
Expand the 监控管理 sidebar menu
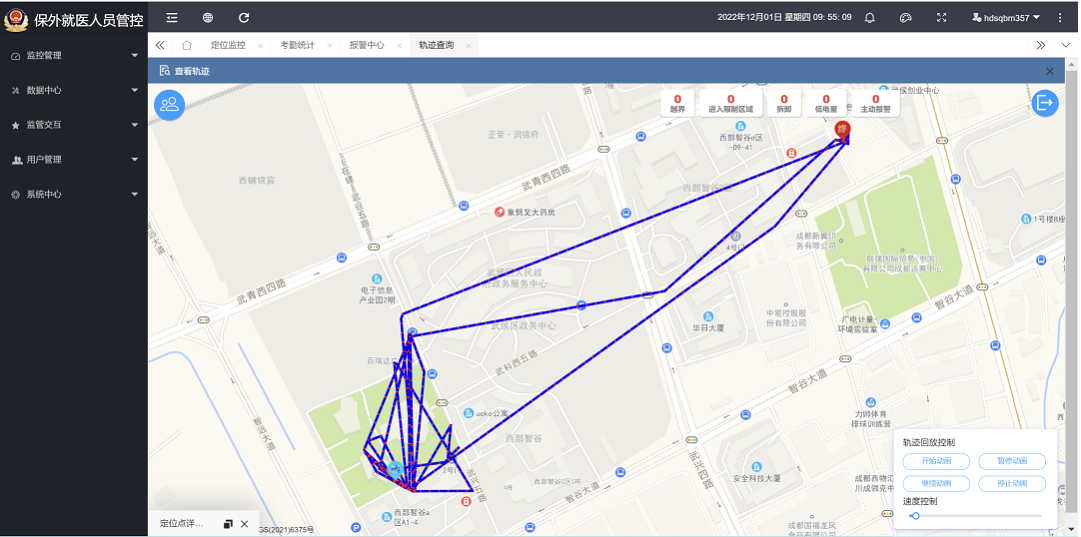pyautogui.click(x=74, y=55)
